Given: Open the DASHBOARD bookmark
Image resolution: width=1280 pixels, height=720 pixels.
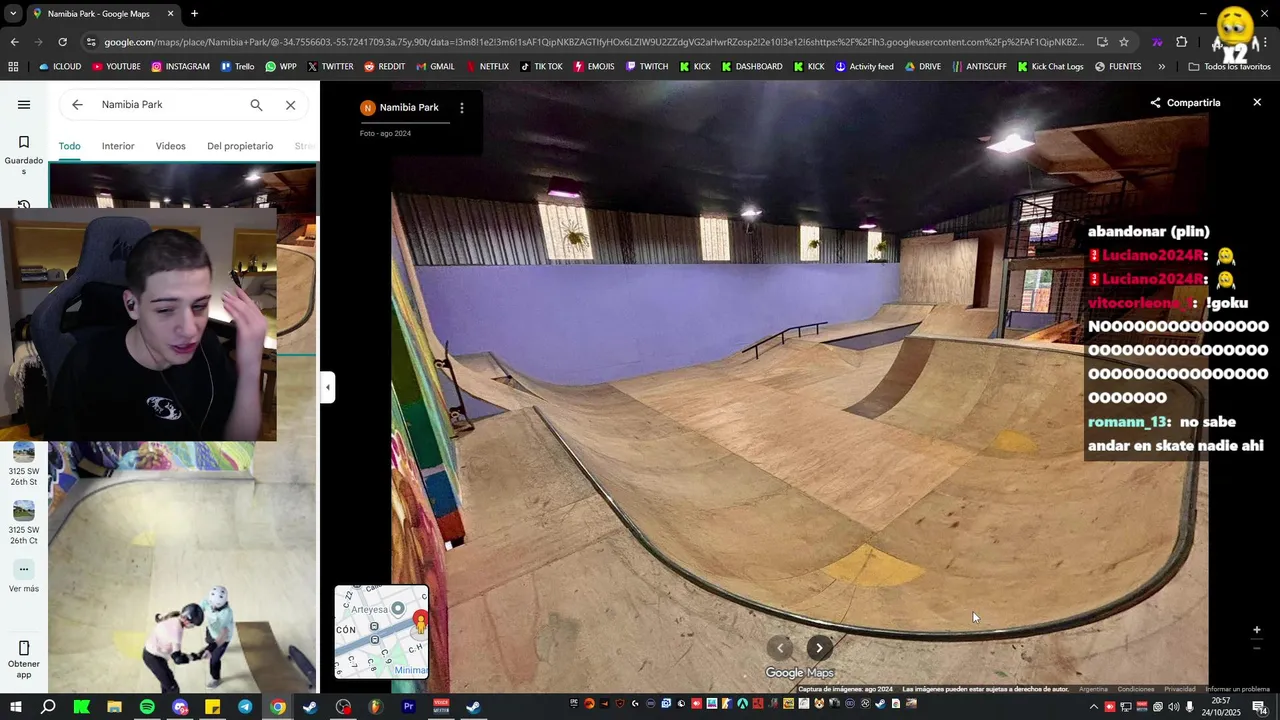Looking at the screenshot, I should point(751,67).
